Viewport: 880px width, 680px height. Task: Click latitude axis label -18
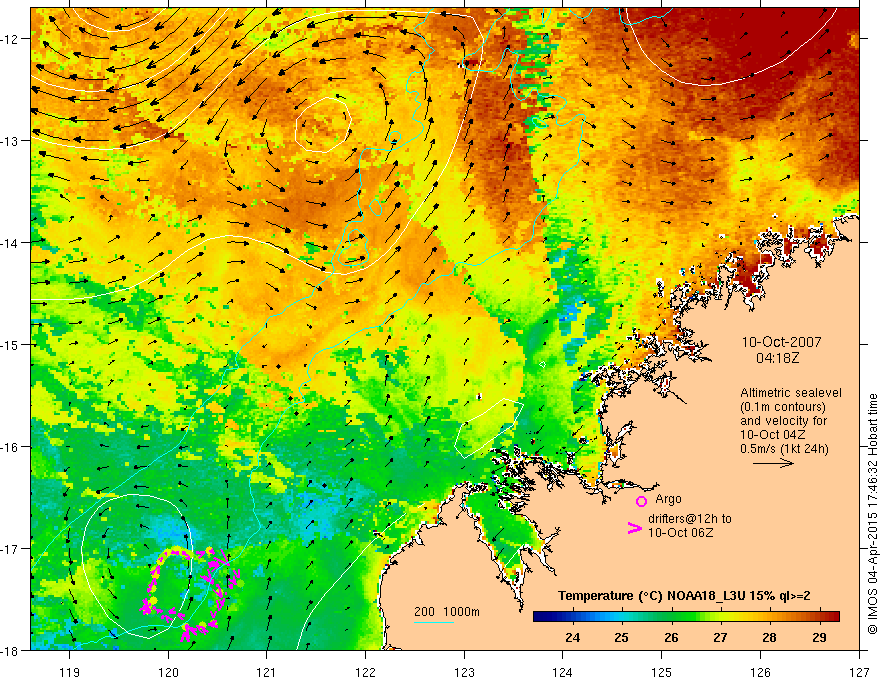click(x=10, y=650)
